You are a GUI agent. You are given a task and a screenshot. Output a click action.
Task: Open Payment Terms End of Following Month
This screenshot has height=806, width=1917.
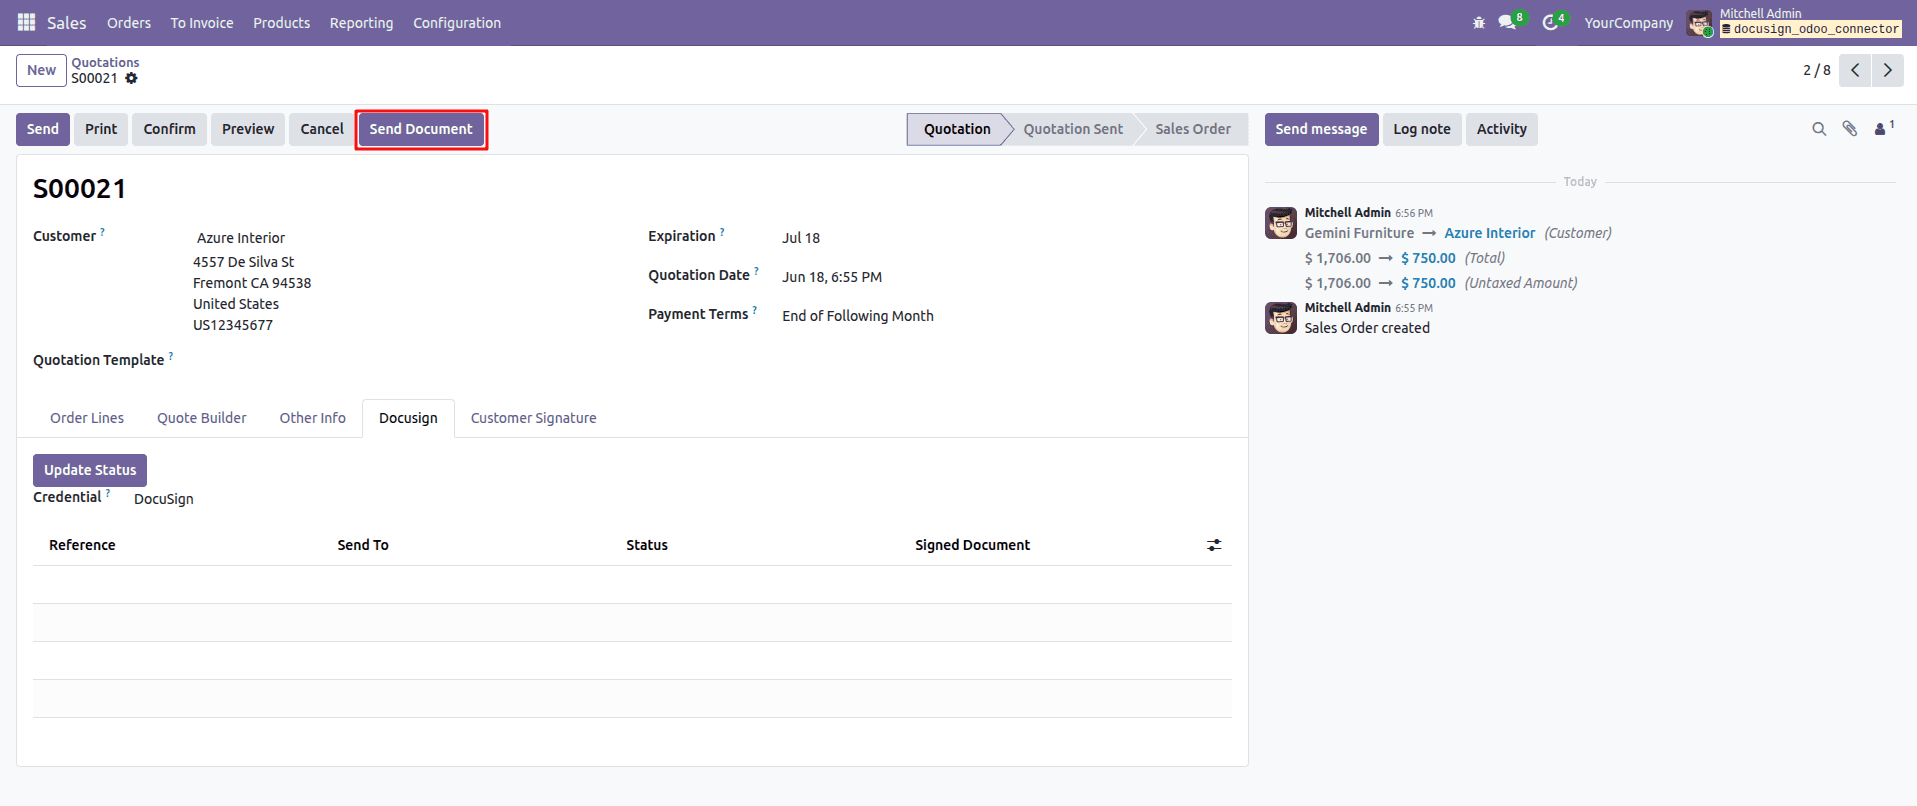coord(858,316)
